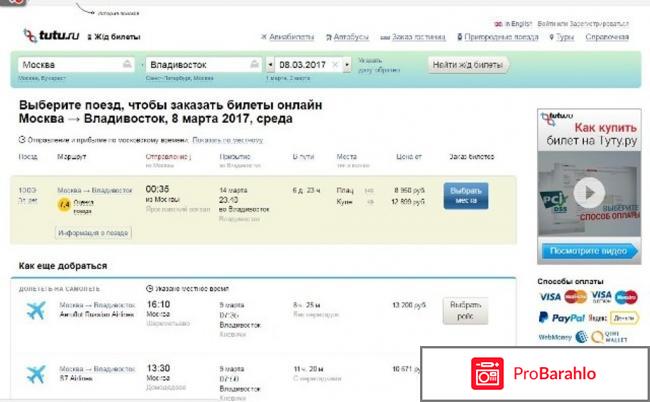Click the destination field with Владивосток
Viewport: 650px width, 402px height.
pos(203,65)
